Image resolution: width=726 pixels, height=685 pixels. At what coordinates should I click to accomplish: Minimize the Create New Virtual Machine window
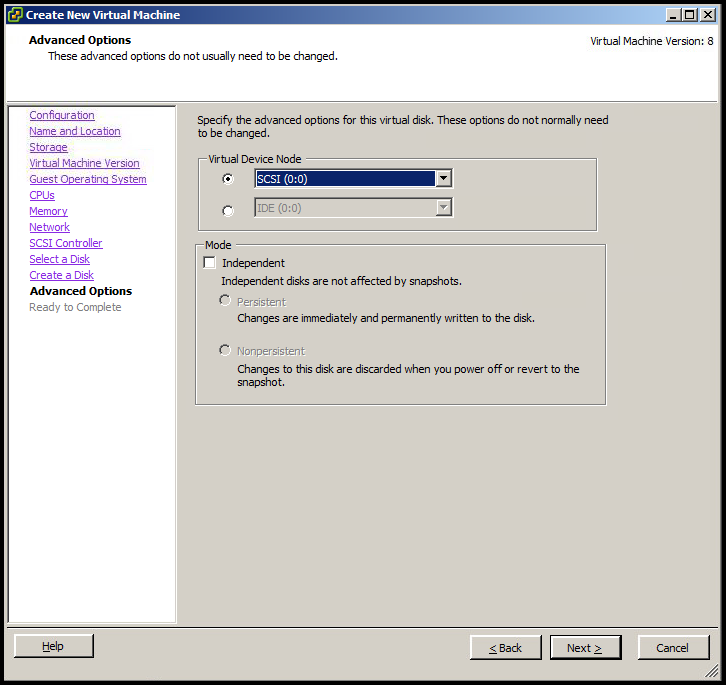(674, 15)
